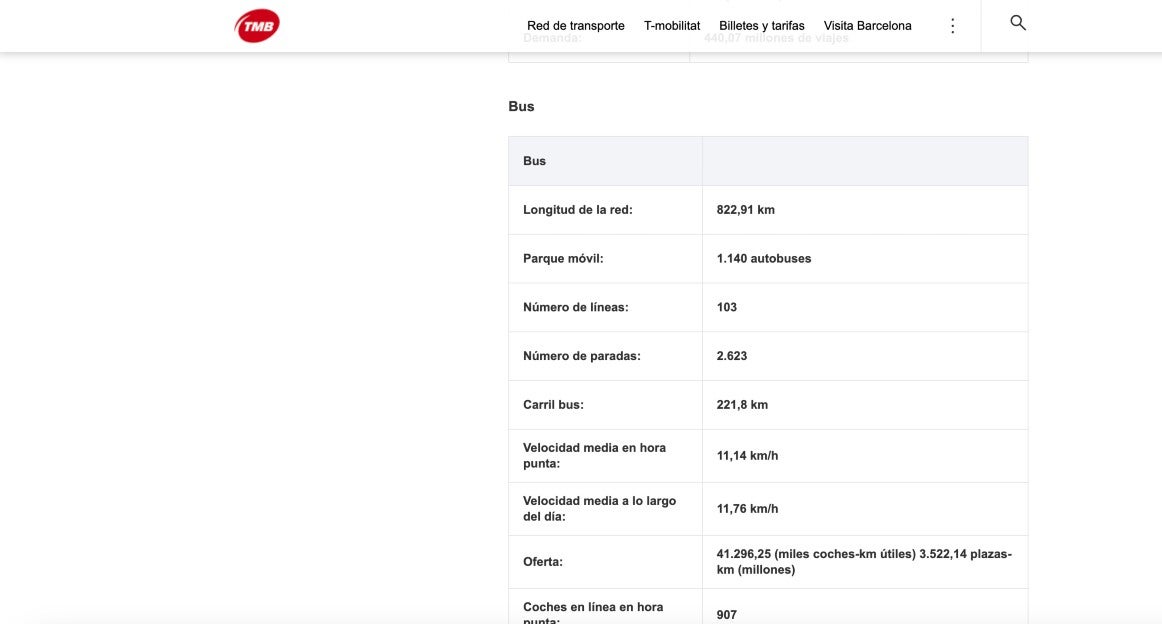Click the Bus section heading above the table

coord(521,106)
